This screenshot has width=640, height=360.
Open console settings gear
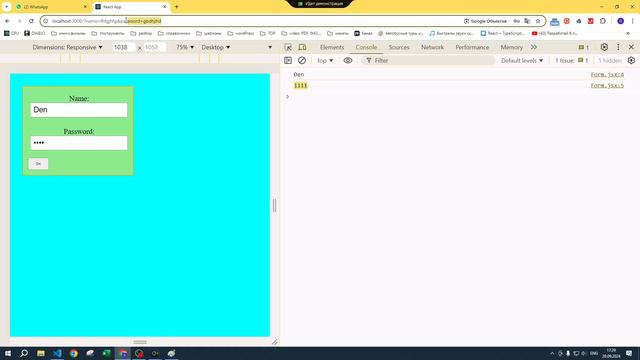(631, 60)
